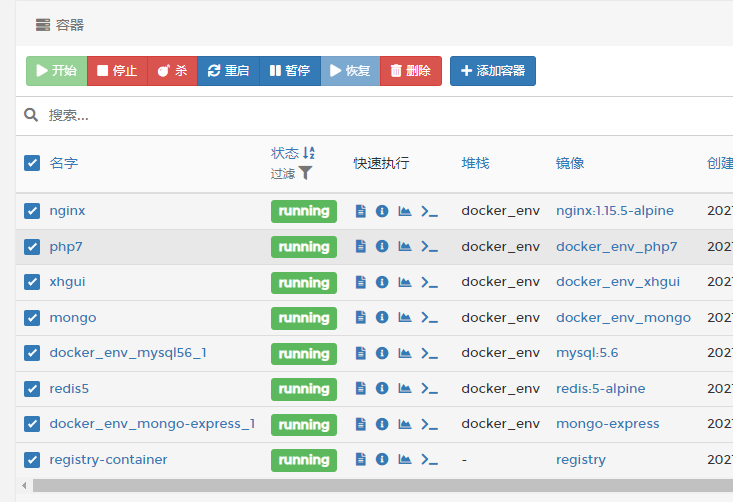Viewport: 733px width, 502px height.
Task: Open stats chart icon for registry-container
Action: click(405, 459)
